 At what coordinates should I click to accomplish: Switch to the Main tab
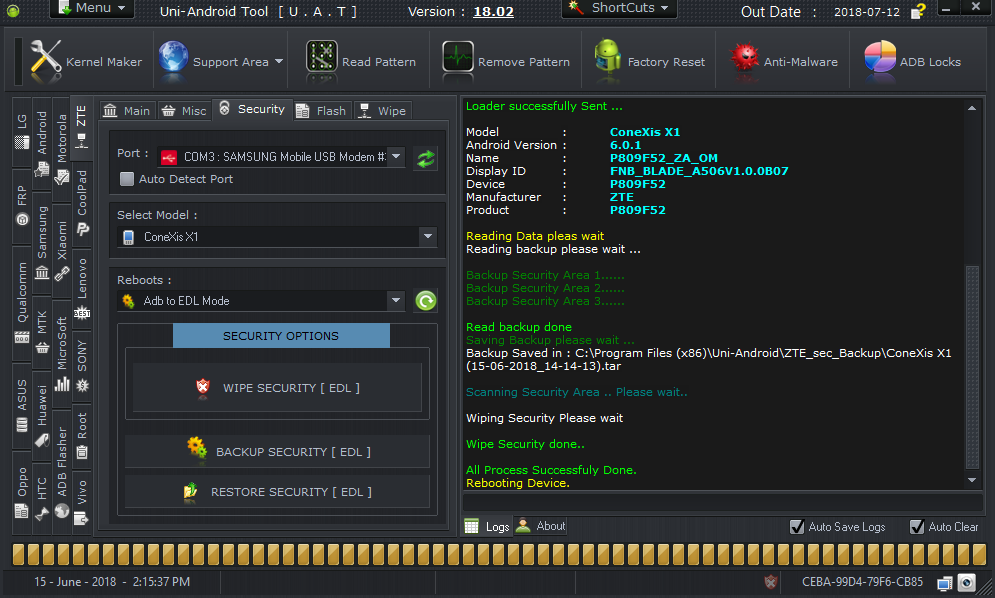[127, 110]
